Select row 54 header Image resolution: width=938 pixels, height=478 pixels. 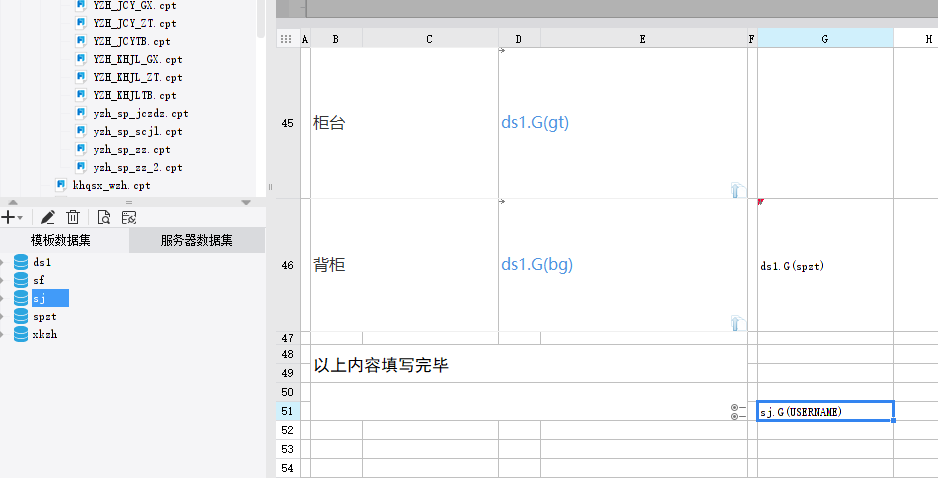click(x=288, y=468)
